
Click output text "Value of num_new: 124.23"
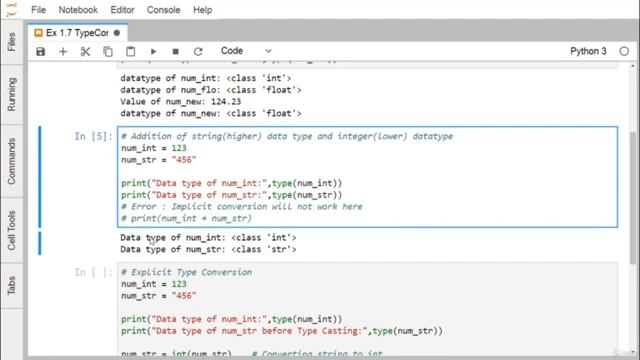[181, 102]
